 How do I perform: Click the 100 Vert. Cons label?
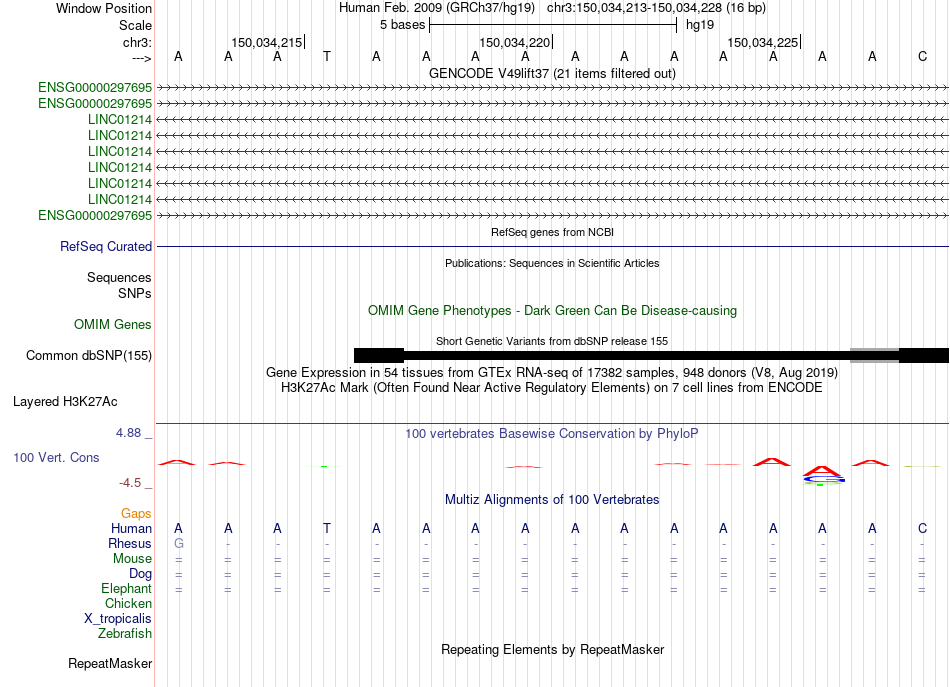click(56, 457)
